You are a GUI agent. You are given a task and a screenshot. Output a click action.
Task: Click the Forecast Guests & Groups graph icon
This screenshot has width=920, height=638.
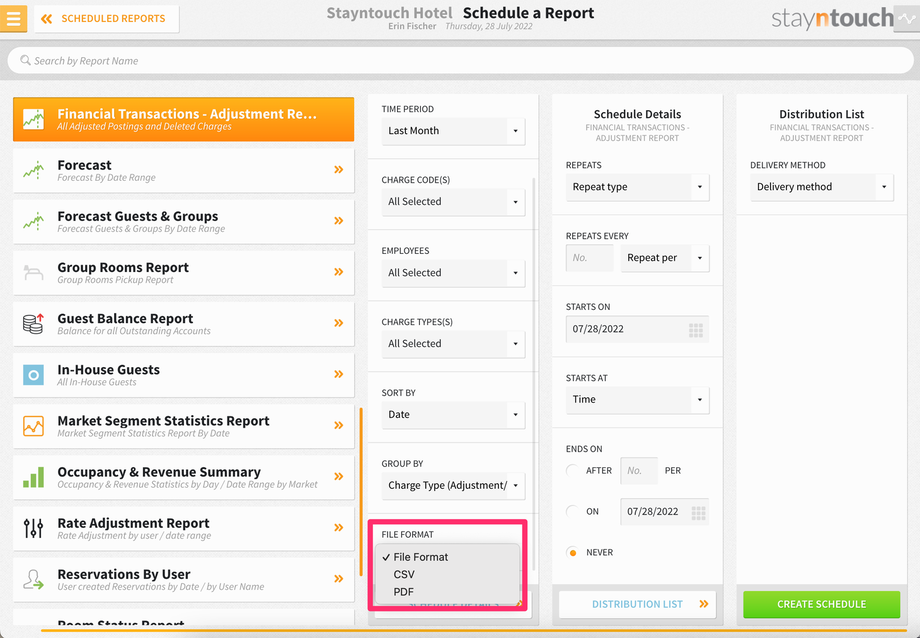33,221
